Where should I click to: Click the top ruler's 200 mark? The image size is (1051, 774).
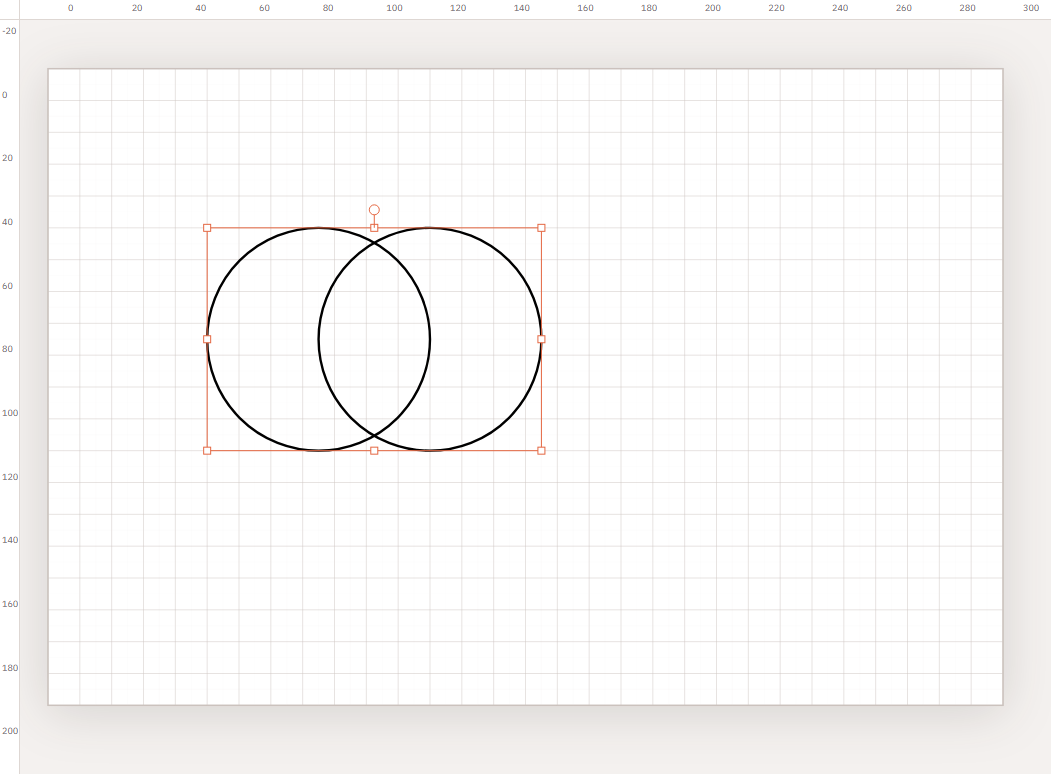(x=713, y=8)
